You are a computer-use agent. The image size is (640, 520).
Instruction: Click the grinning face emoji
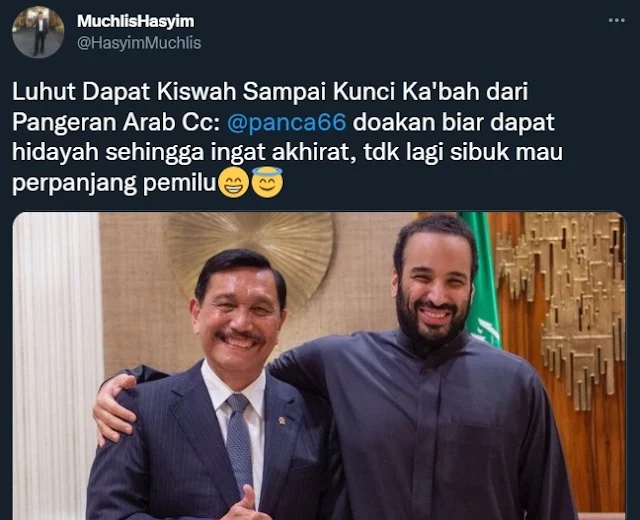pyautogui.click(x=233, y=183)
